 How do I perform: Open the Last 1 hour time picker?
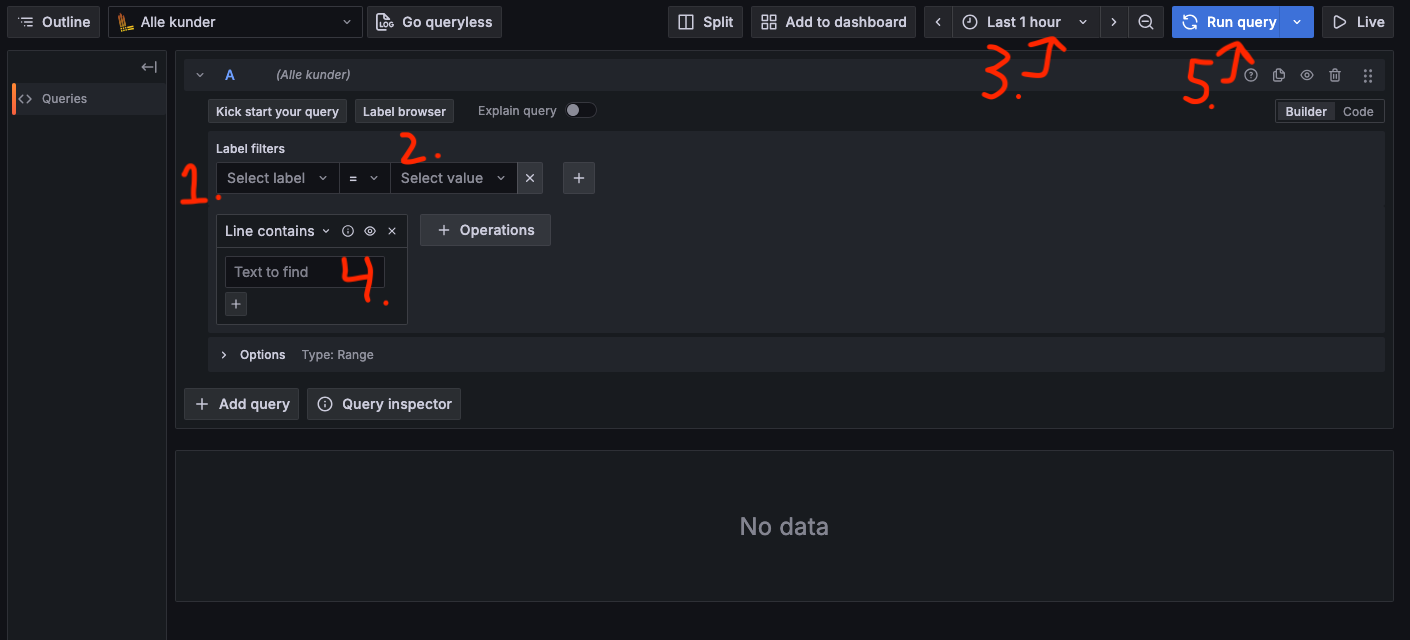1025,22
